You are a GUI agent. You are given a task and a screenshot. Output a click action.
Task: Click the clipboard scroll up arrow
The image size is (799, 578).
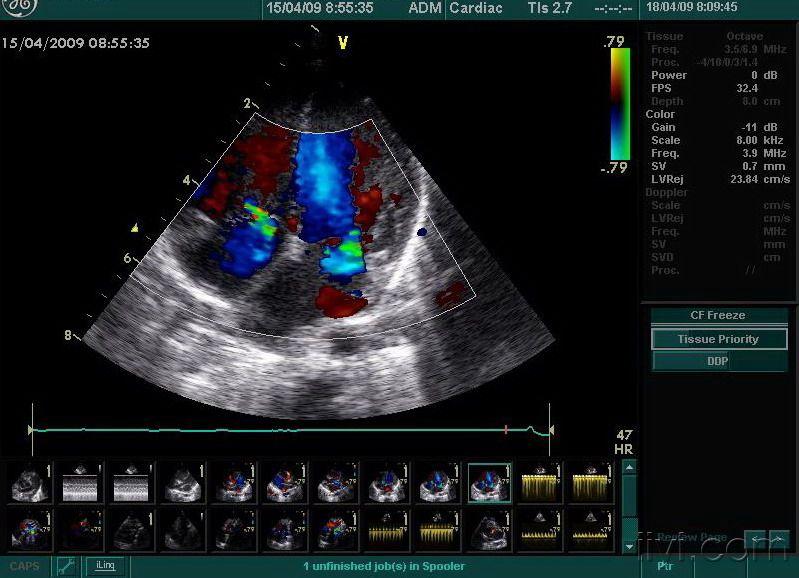coord(629,467)
